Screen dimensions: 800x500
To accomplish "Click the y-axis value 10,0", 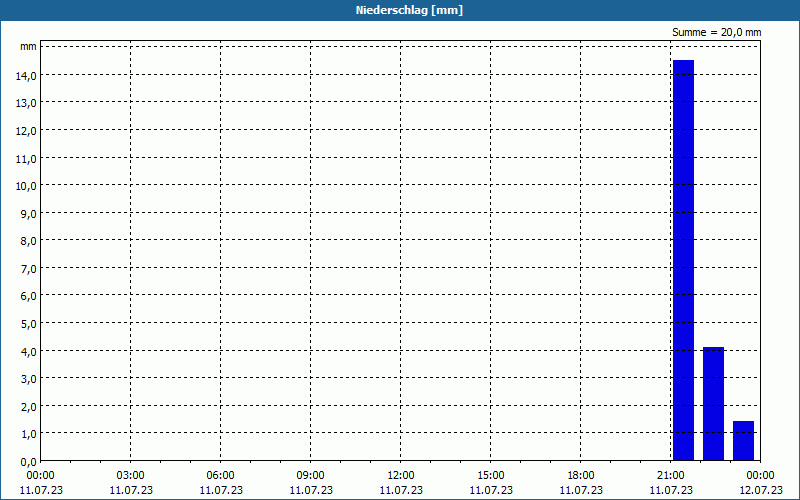I will [26, 186].
